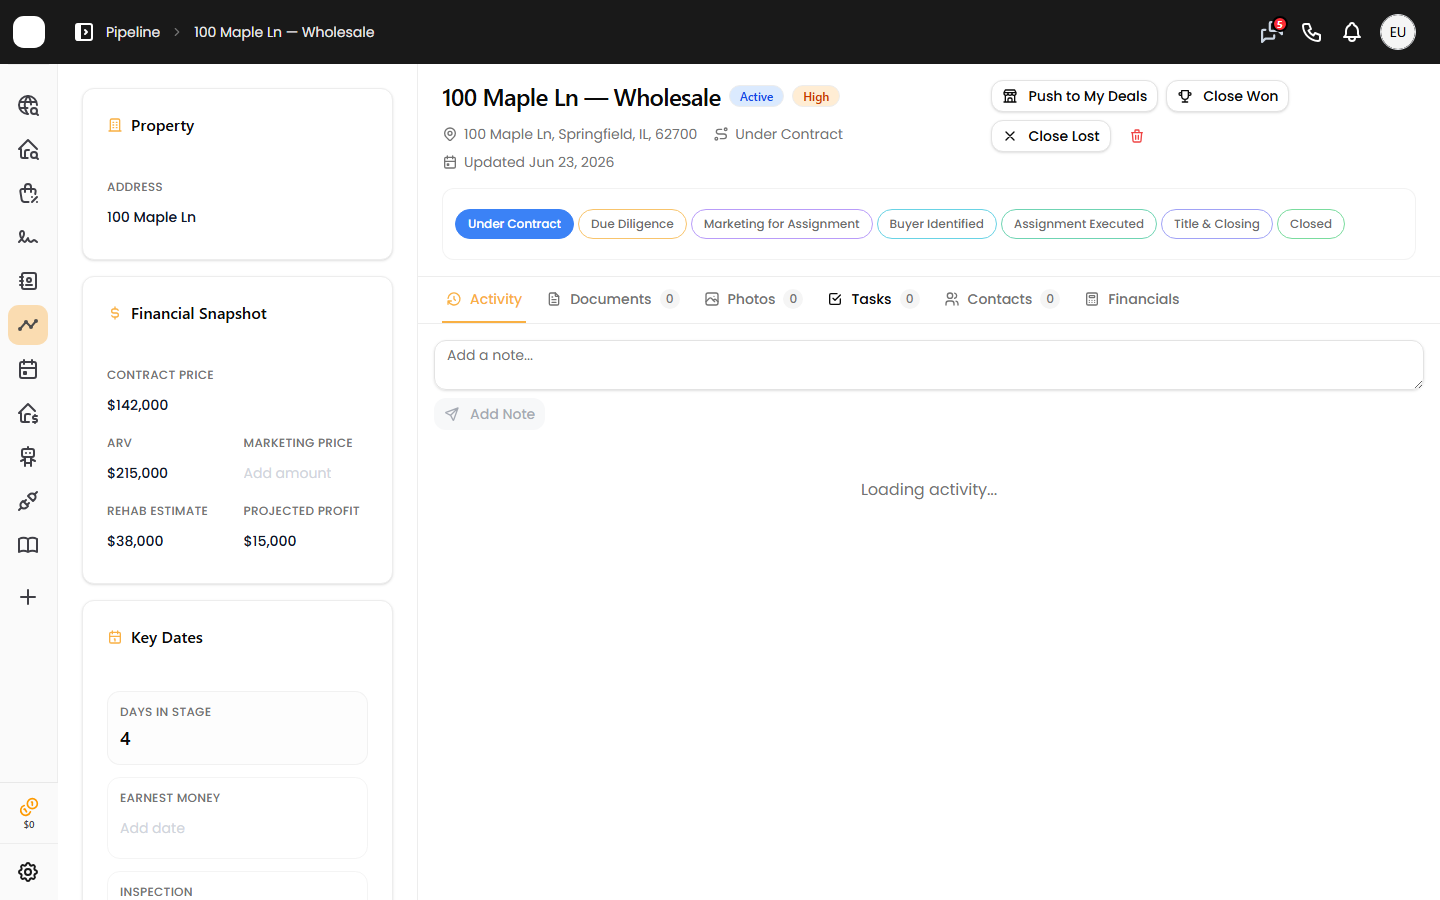The width and height of the screenshot is (1440, 900).
Task: Select the Buyer Identified stage pill
Action: tap(936, 224)
